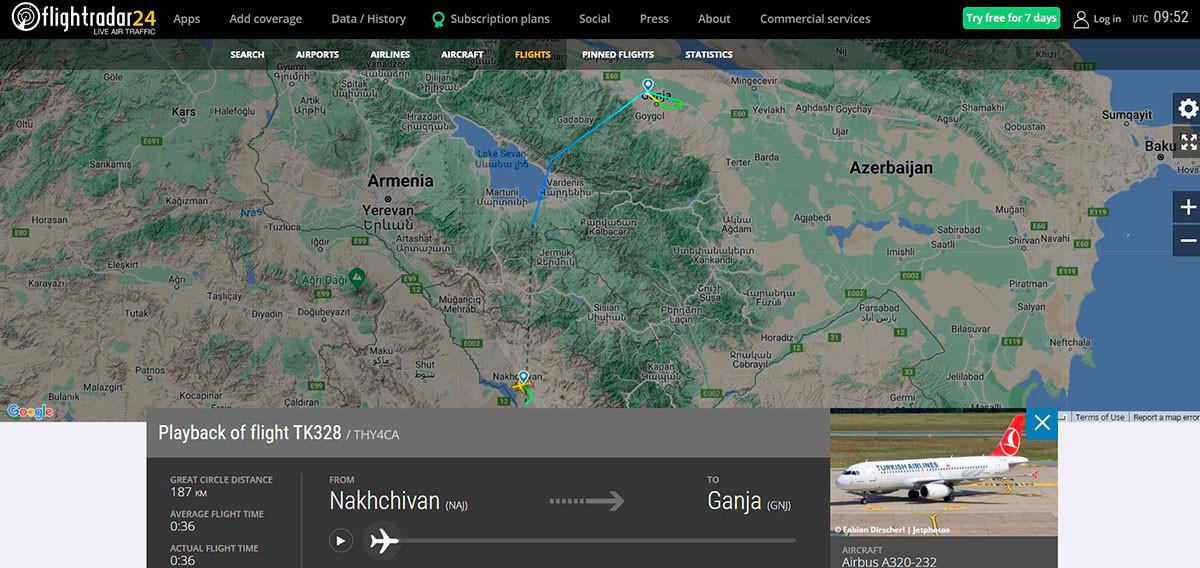Screen dimensions: 1200x568
Task: Open the Commercial services menu
Action: pyautogui.click(x=815, y=19)
